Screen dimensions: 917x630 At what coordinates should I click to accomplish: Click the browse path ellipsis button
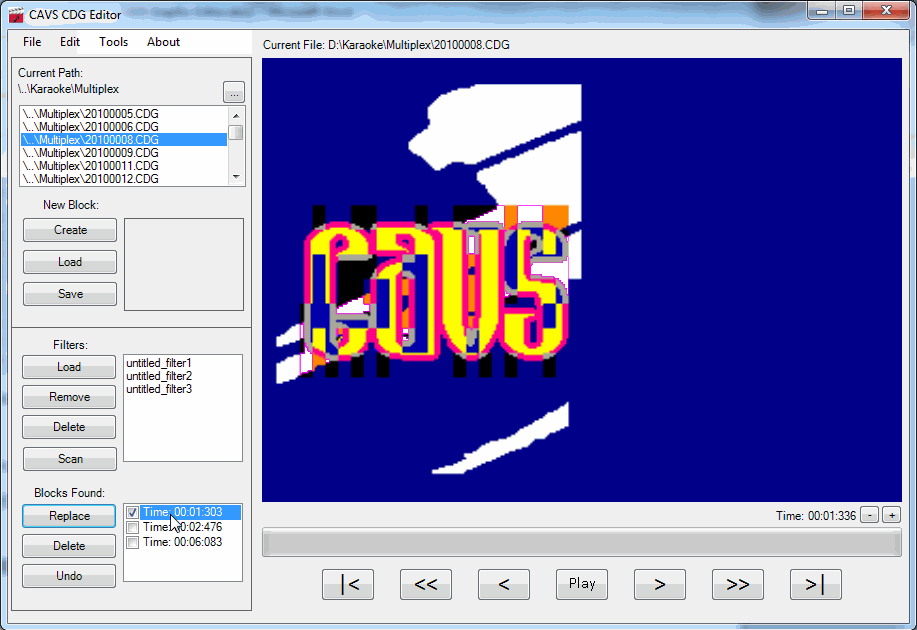tap(234, 92)
